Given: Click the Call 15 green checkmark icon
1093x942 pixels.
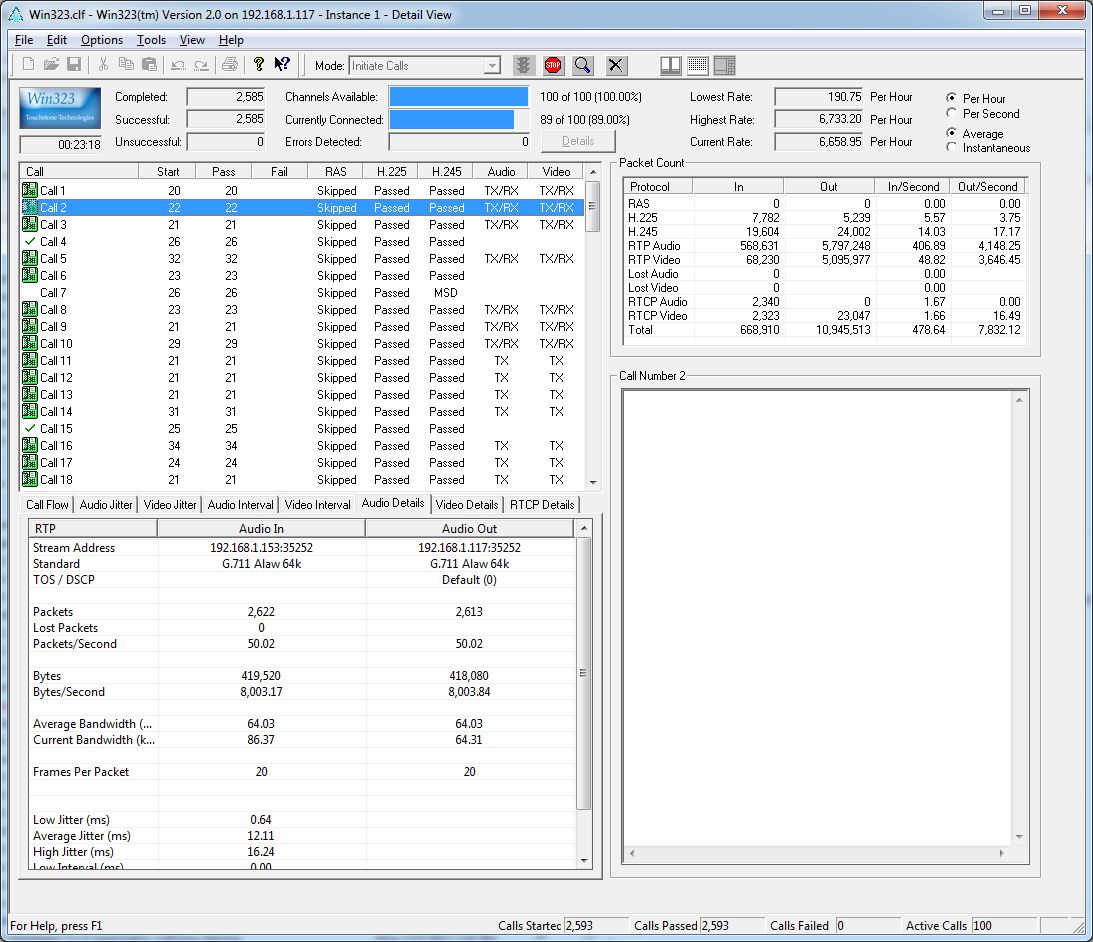Looking at the screenshot, I should [30, 428].
